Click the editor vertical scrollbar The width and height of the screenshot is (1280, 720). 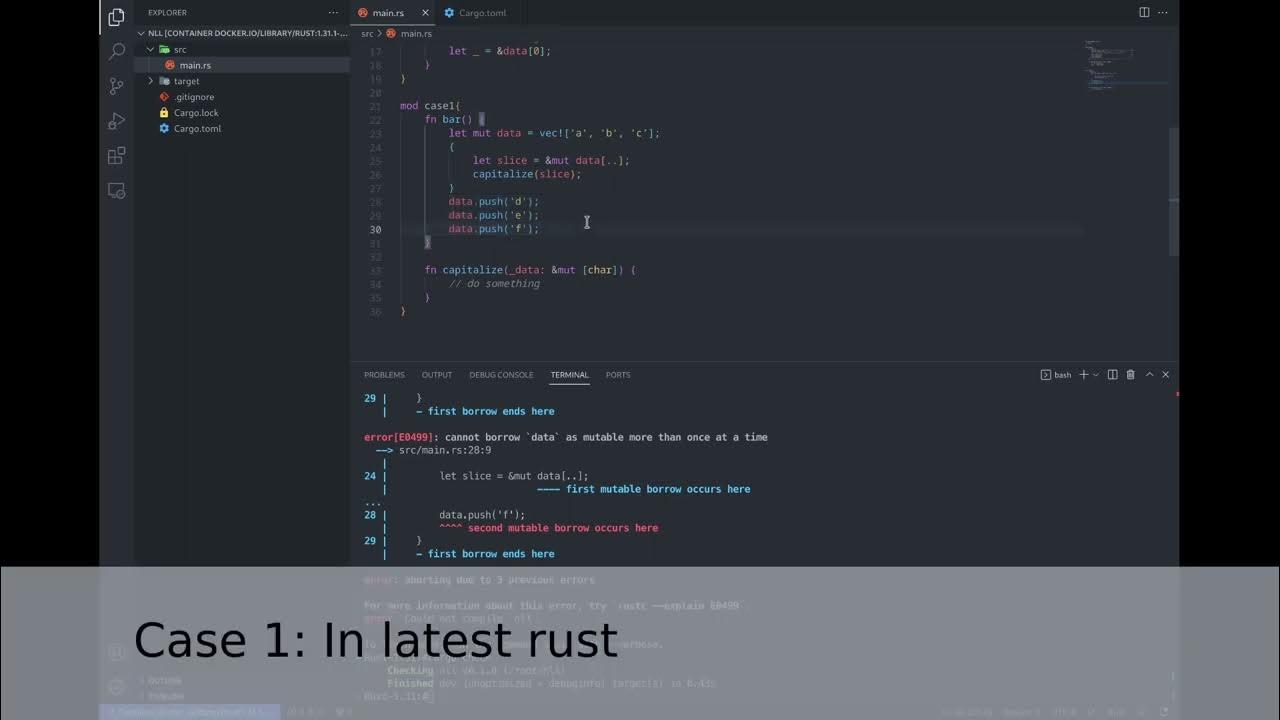1174,190
